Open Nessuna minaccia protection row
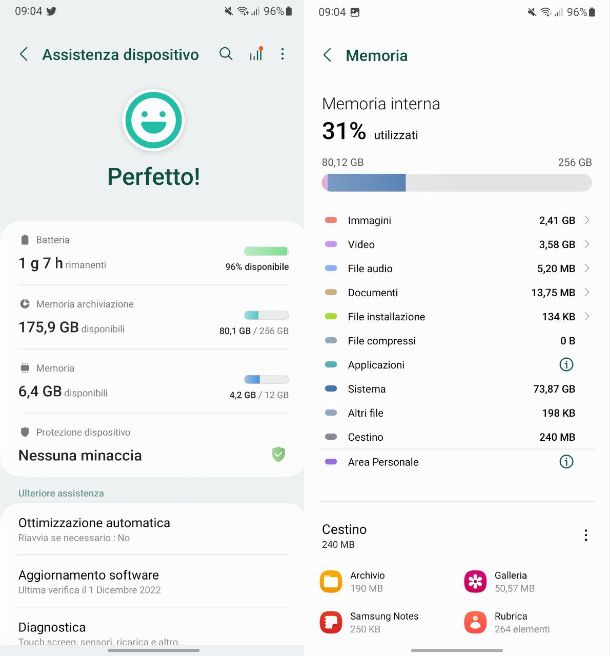Viewport: 610px width, 657px height. (153, 445)
